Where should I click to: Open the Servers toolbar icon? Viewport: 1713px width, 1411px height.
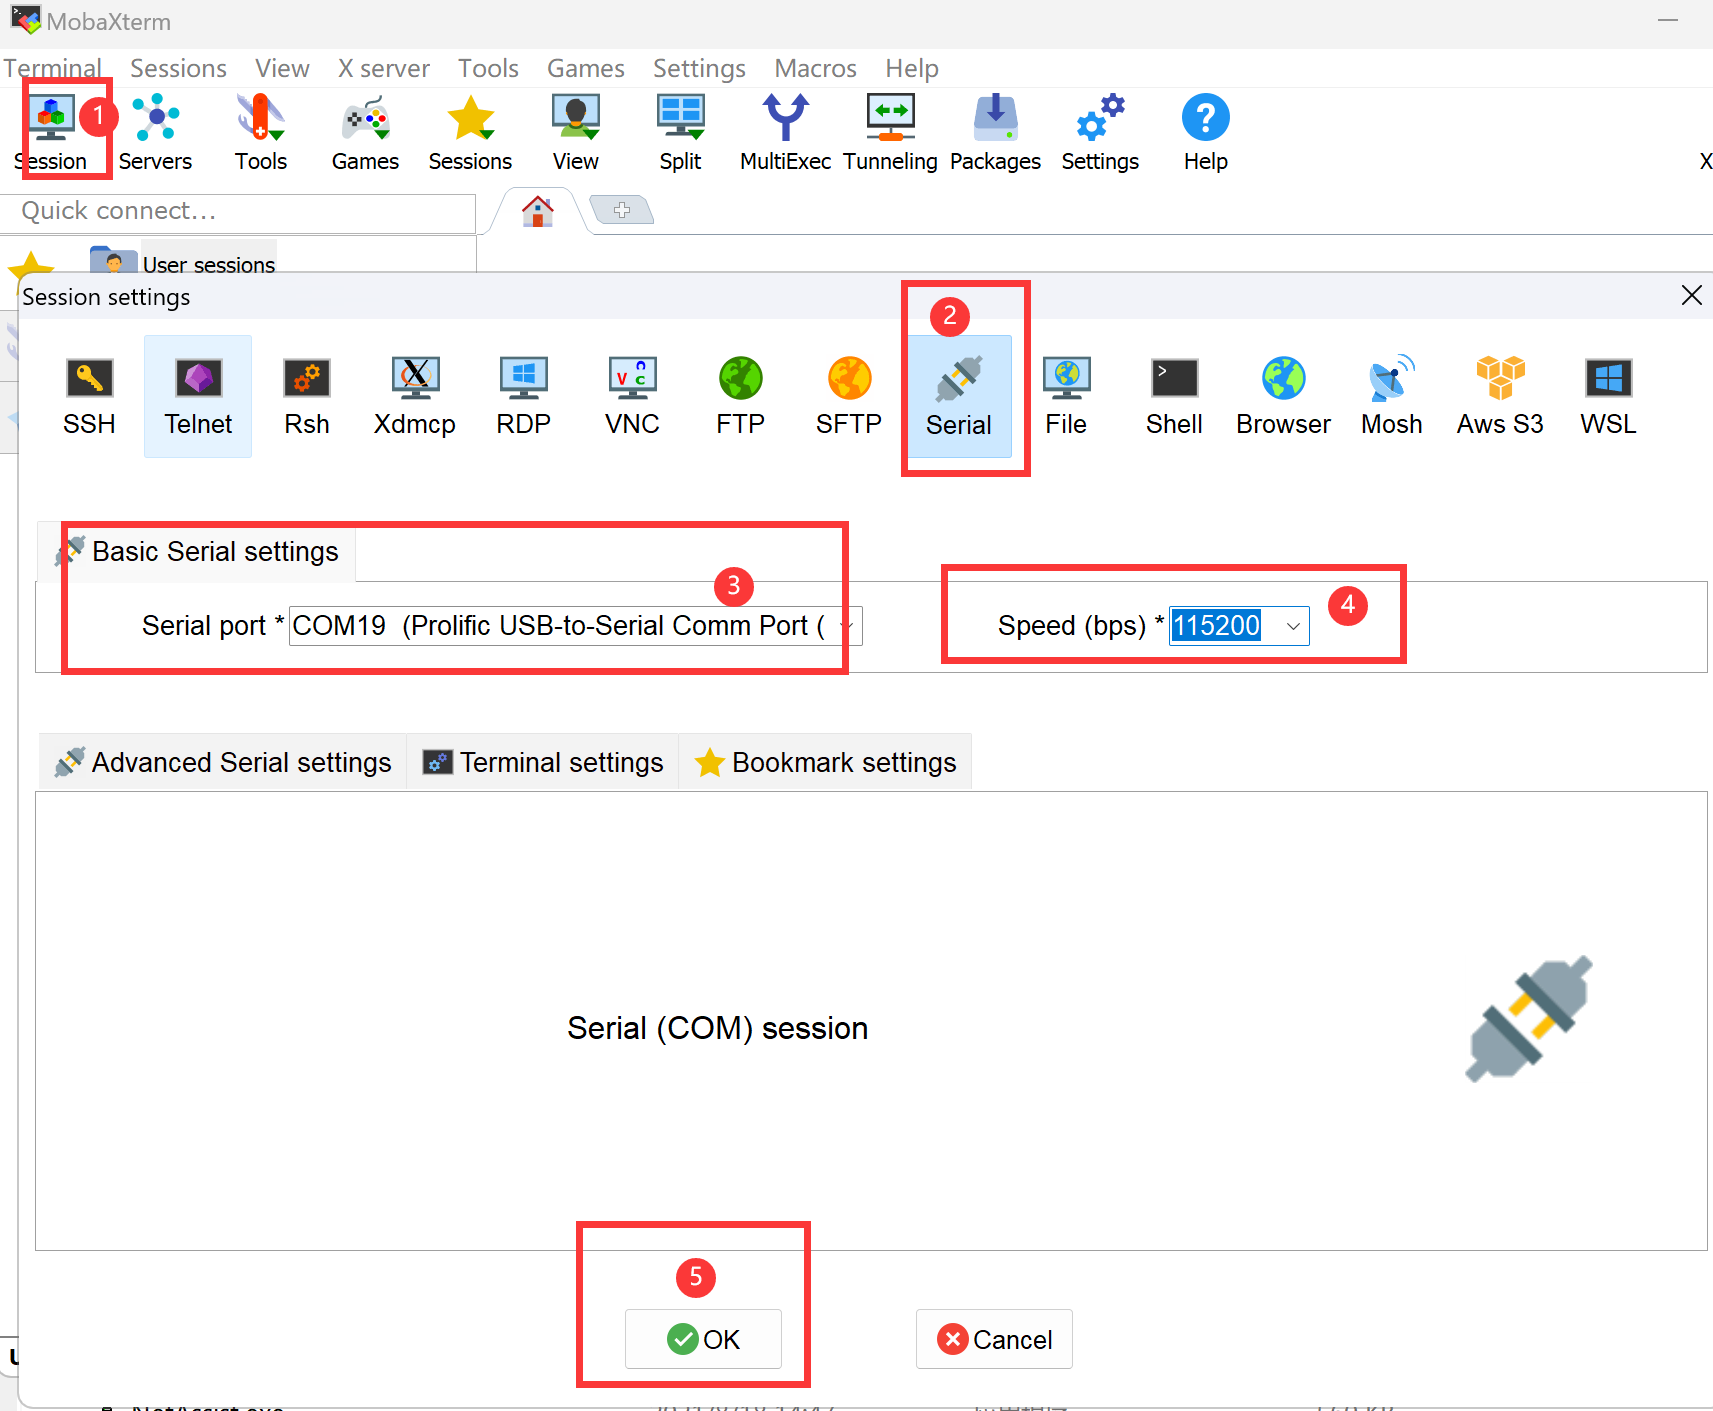155,133
